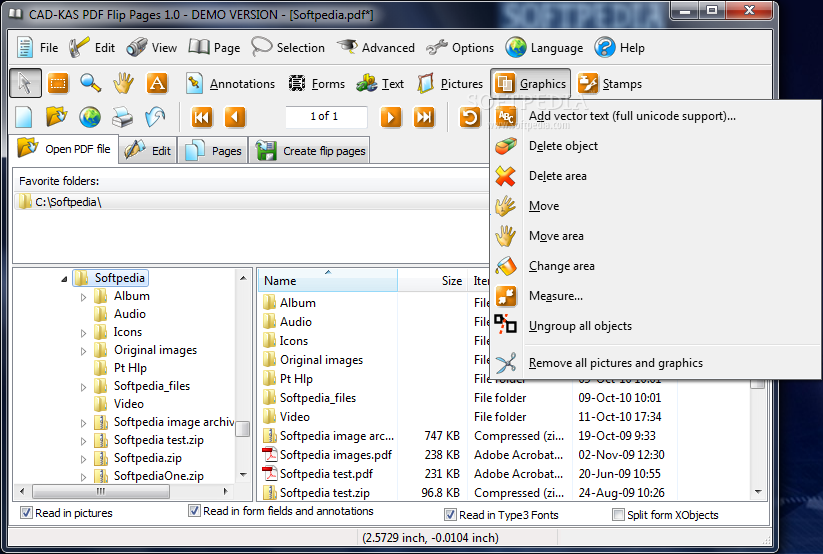Viewport: 823px width, 554px height.
Task: Open the File menu
Action: click(37, 48)
